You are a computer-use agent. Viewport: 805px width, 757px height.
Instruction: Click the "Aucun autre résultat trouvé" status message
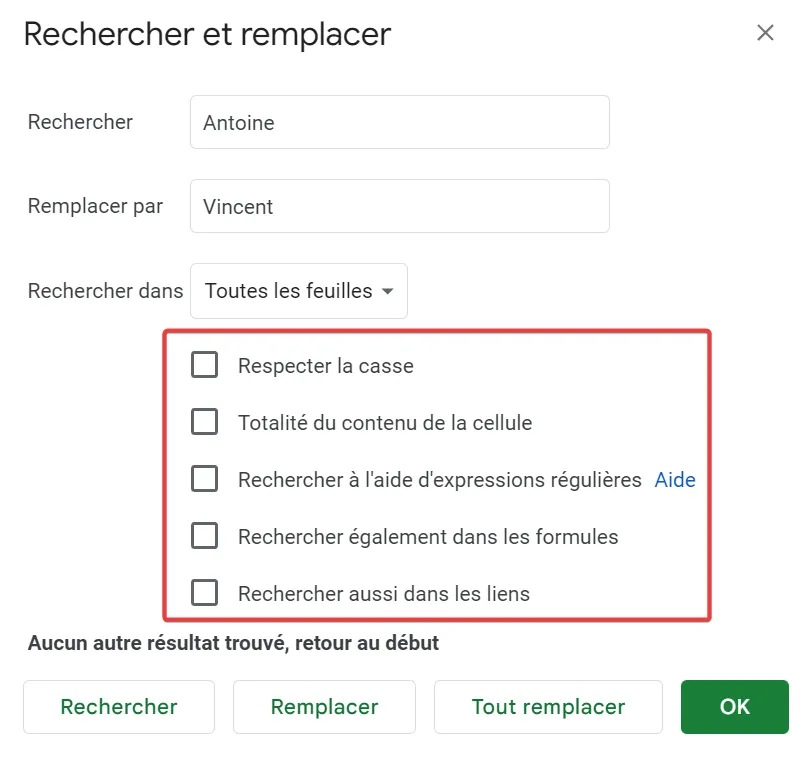coord(231,643)
